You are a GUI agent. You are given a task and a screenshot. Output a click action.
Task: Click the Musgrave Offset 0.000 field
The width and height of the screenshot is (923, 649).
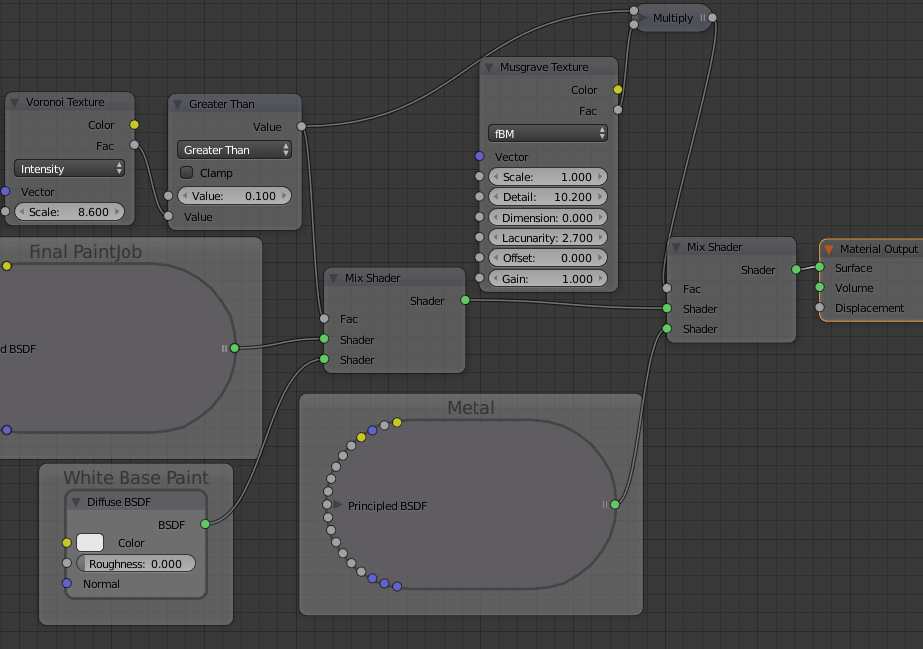(547, 258)
